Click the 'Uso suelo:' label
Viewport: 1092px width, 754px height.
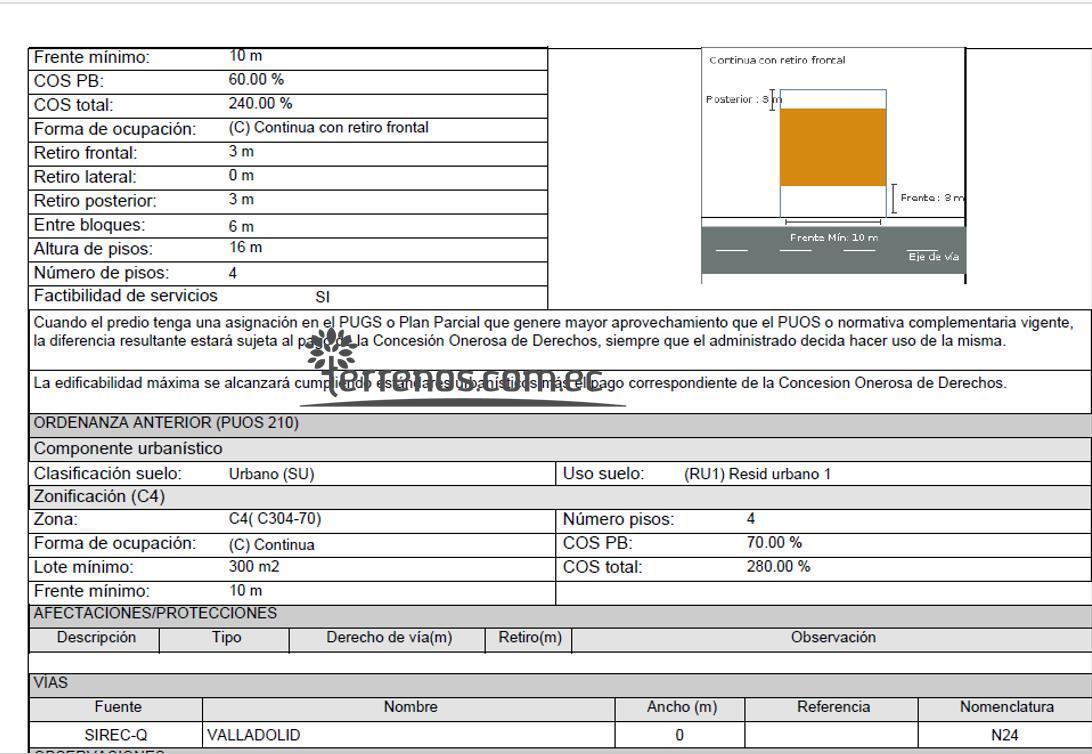pyautogui.click(x=603, y=474)
